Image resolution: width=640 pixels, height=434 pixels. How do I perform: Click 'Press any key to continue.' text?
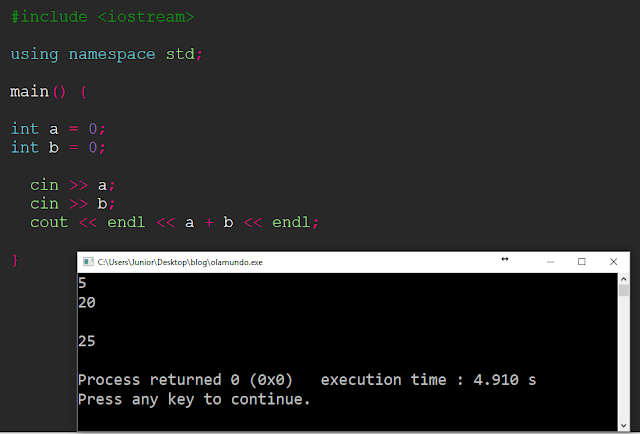[194, 399]
